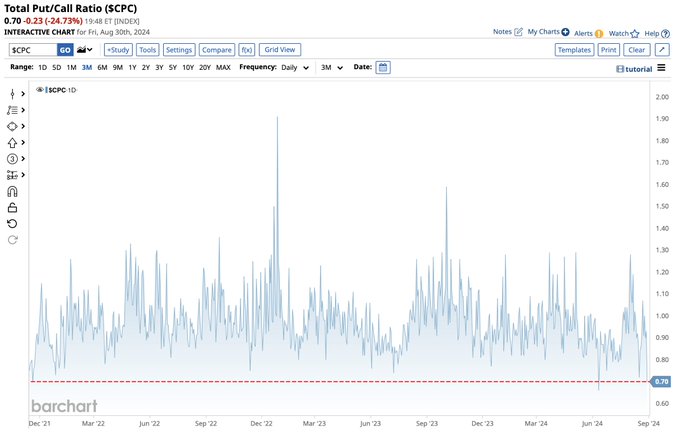Toggle the lock drawings icon
Viewport: 679px width, 435px height.
click(12, 208)
